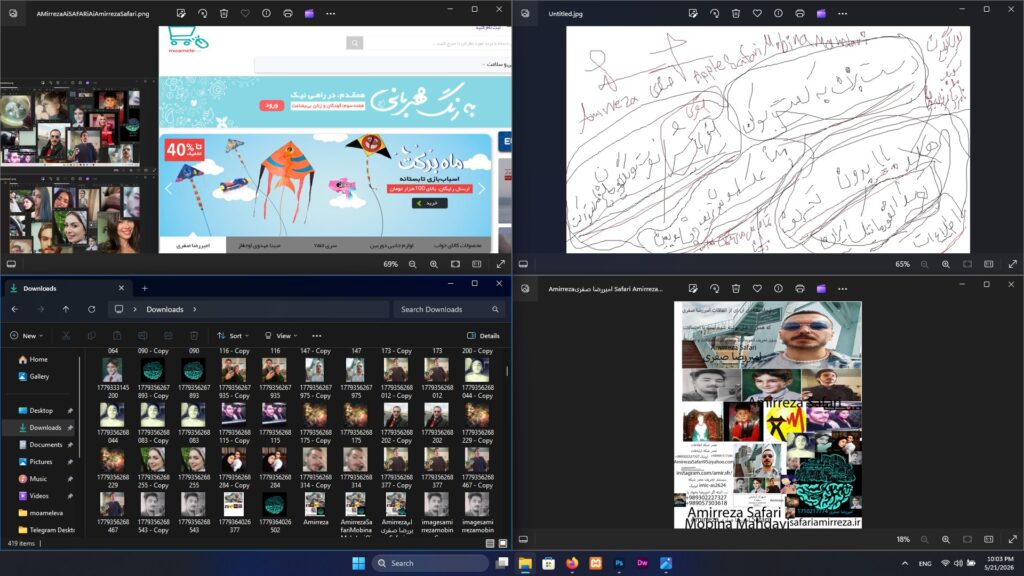Favorite the Untitled.jpg photo with the heart
The height and width of the screenshot is (576, 1024).
pyautogui.click(x=757, y=13)
